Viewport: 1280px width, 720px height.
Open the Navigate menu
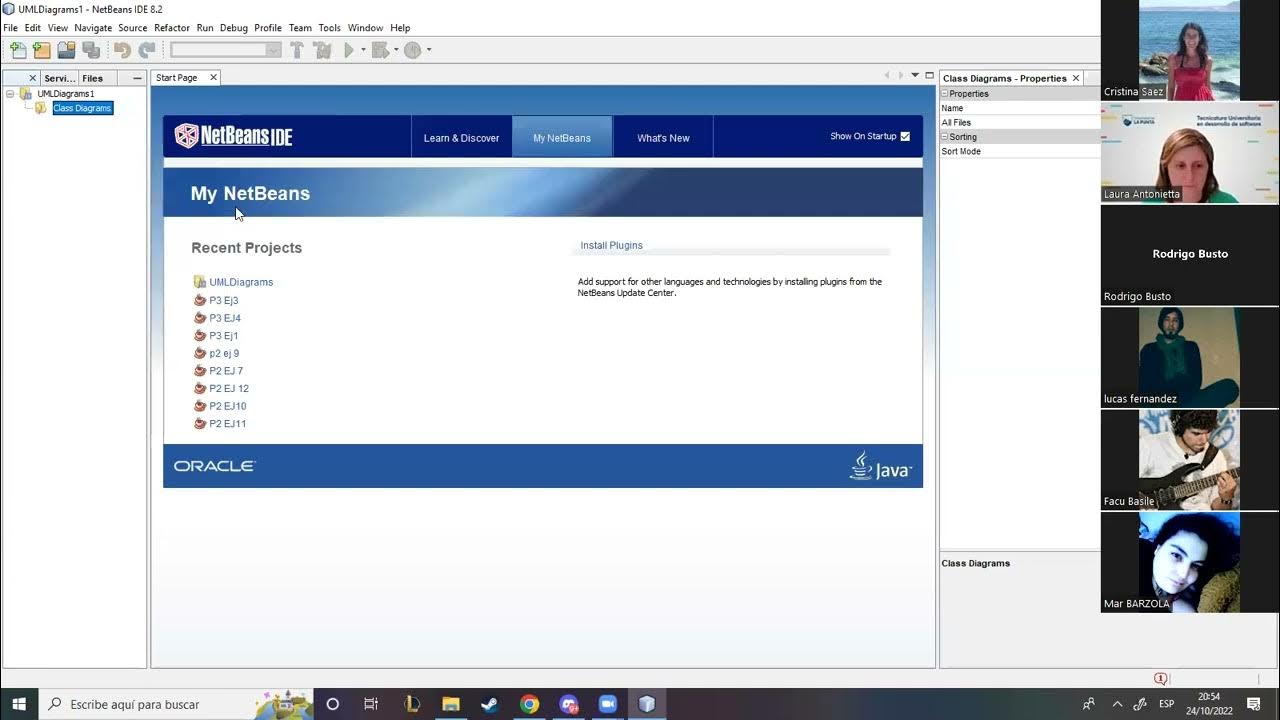(93, 28)
